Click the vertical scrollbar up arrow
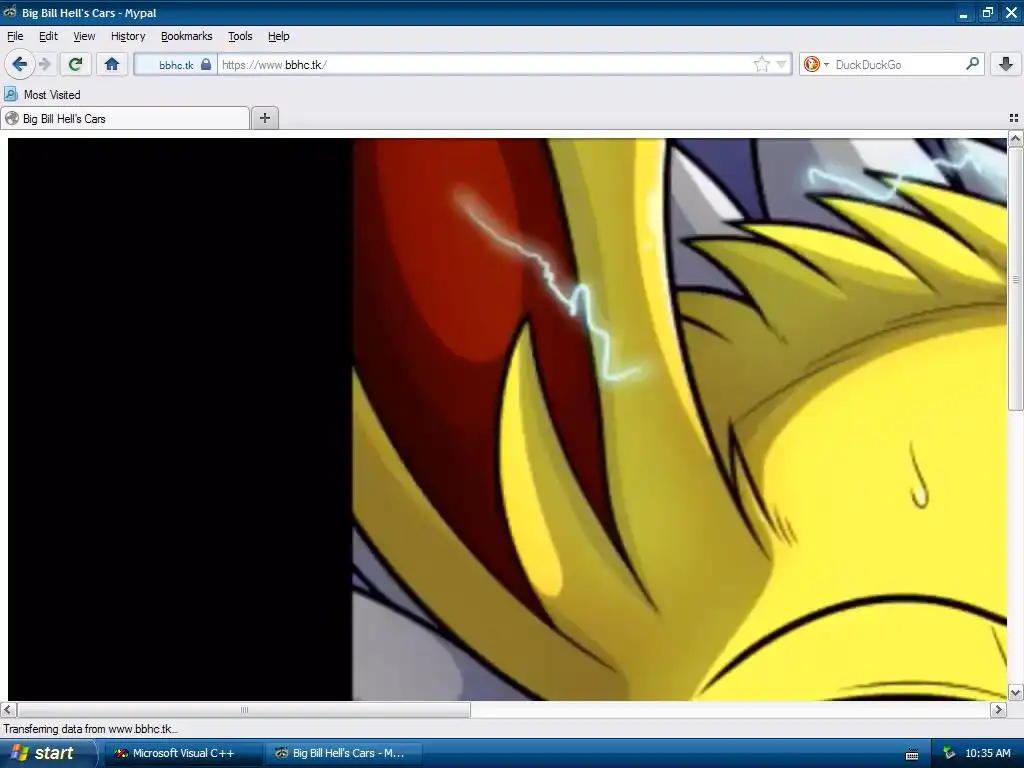1024x768 pixels. click(x=1015, y=138)
